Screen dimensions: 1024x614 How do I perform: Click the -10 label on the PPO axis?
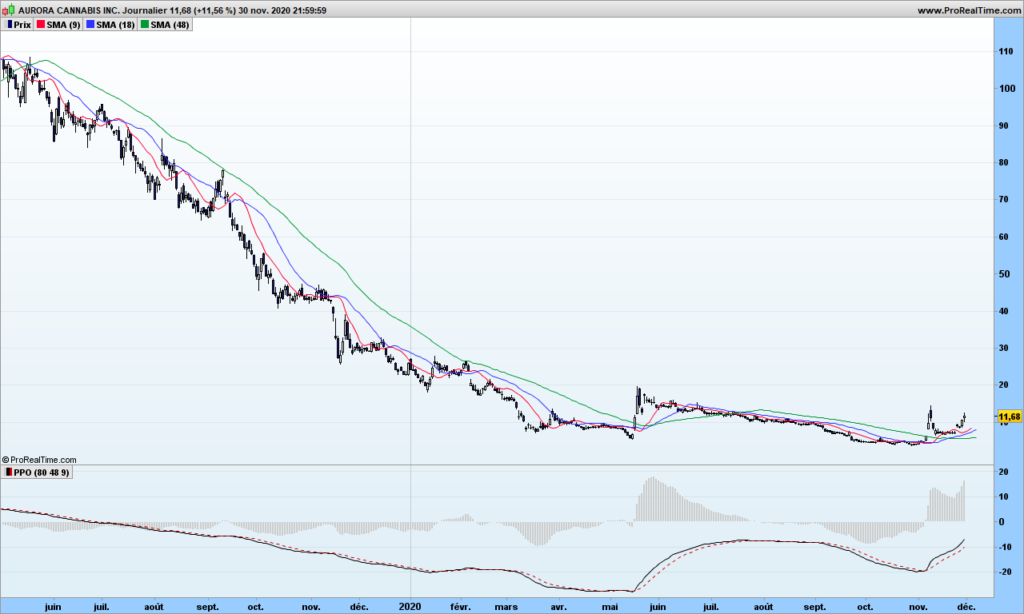point(1004,547)
